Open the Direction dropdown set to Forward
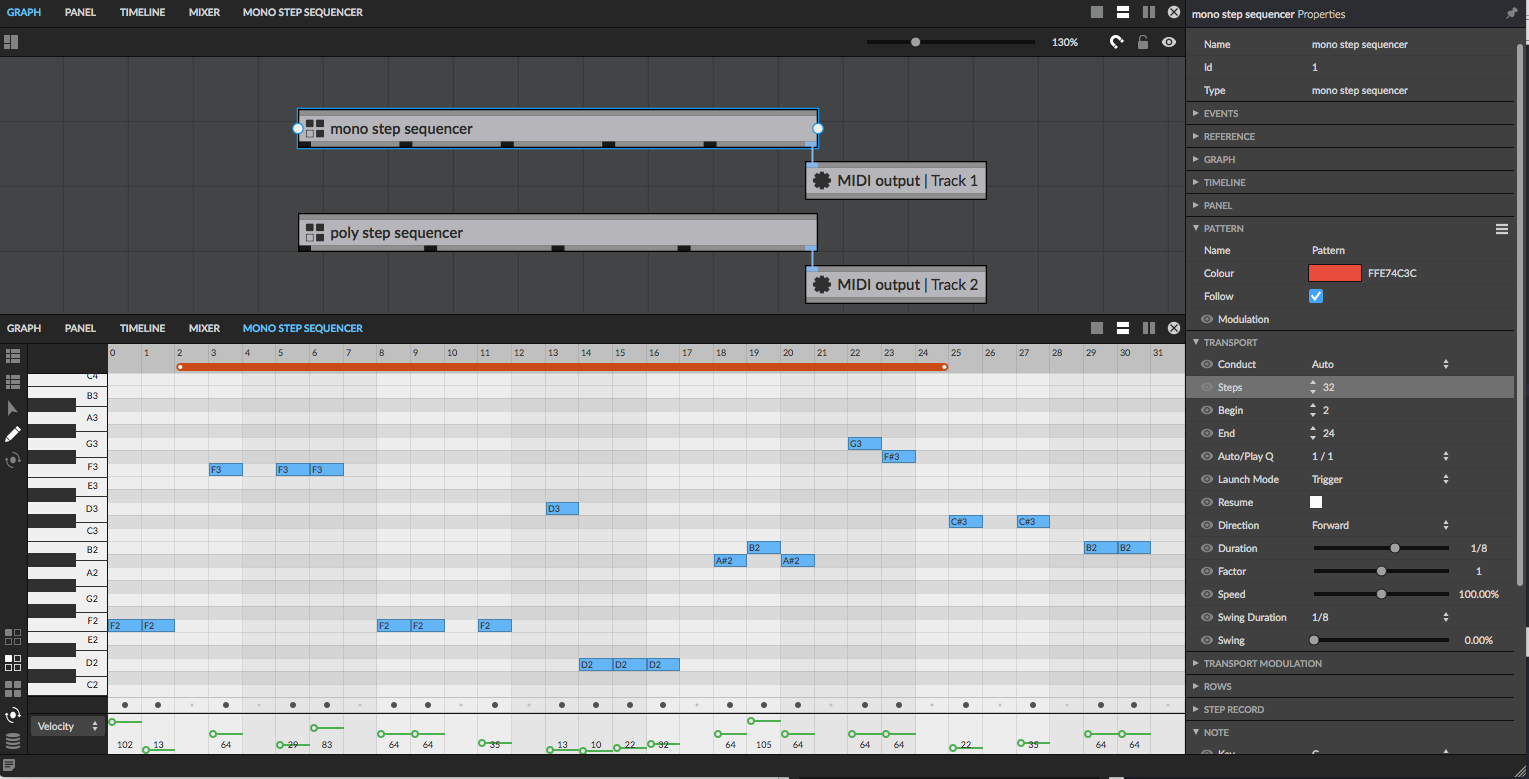Viewport: 1529px width, 779px height. [1380, 525]
